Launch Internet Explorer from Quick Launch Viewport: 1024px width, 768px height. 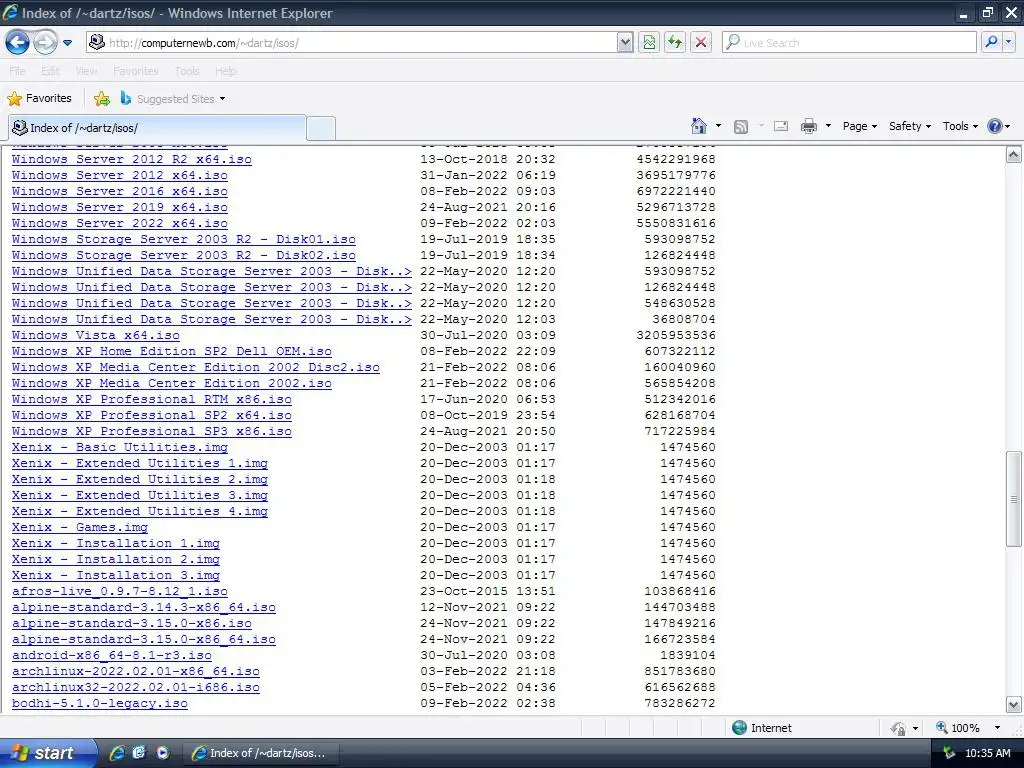[117, 753]
